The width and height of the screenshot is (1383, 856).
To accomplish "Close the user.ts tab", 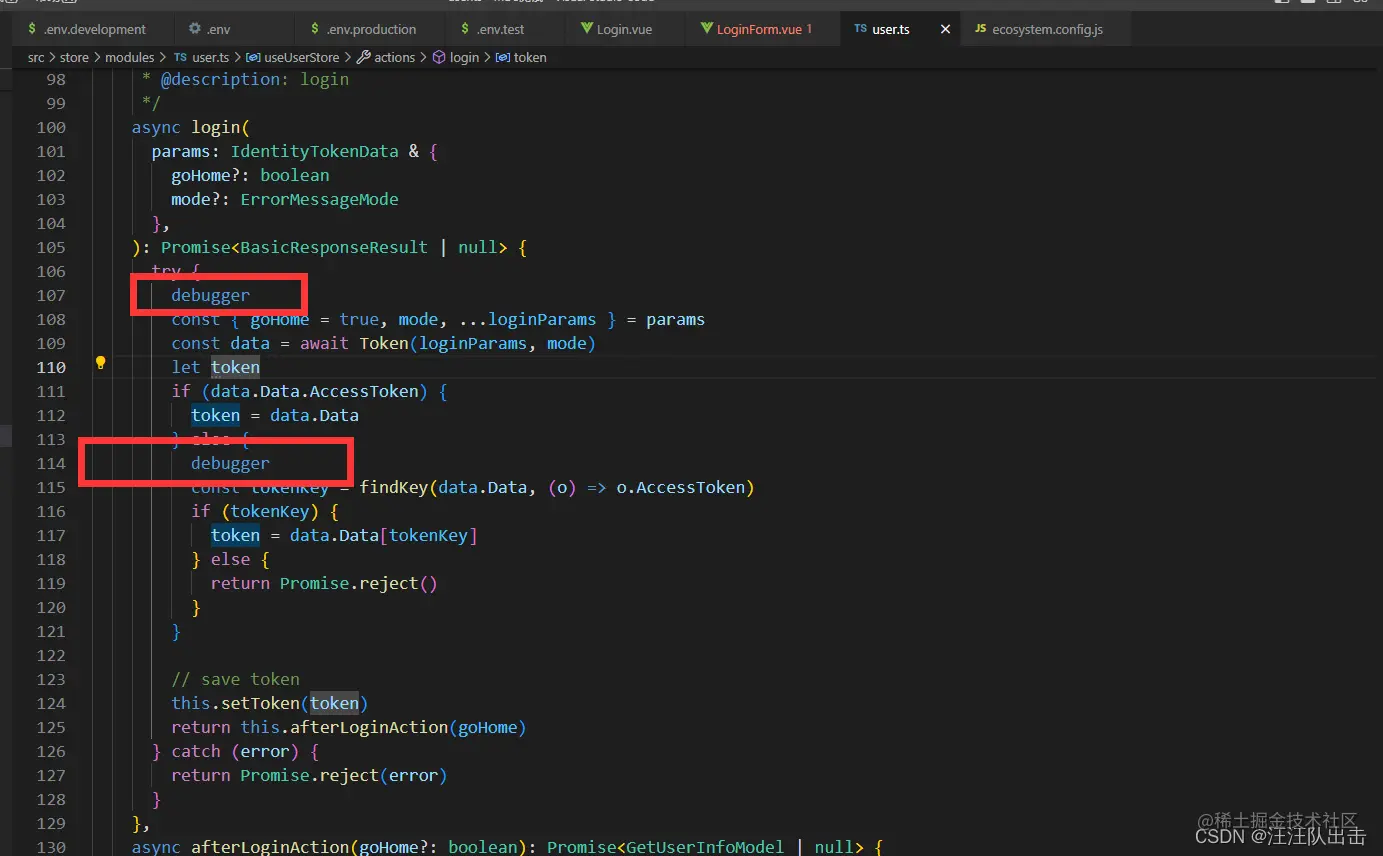I will (945, 29).
